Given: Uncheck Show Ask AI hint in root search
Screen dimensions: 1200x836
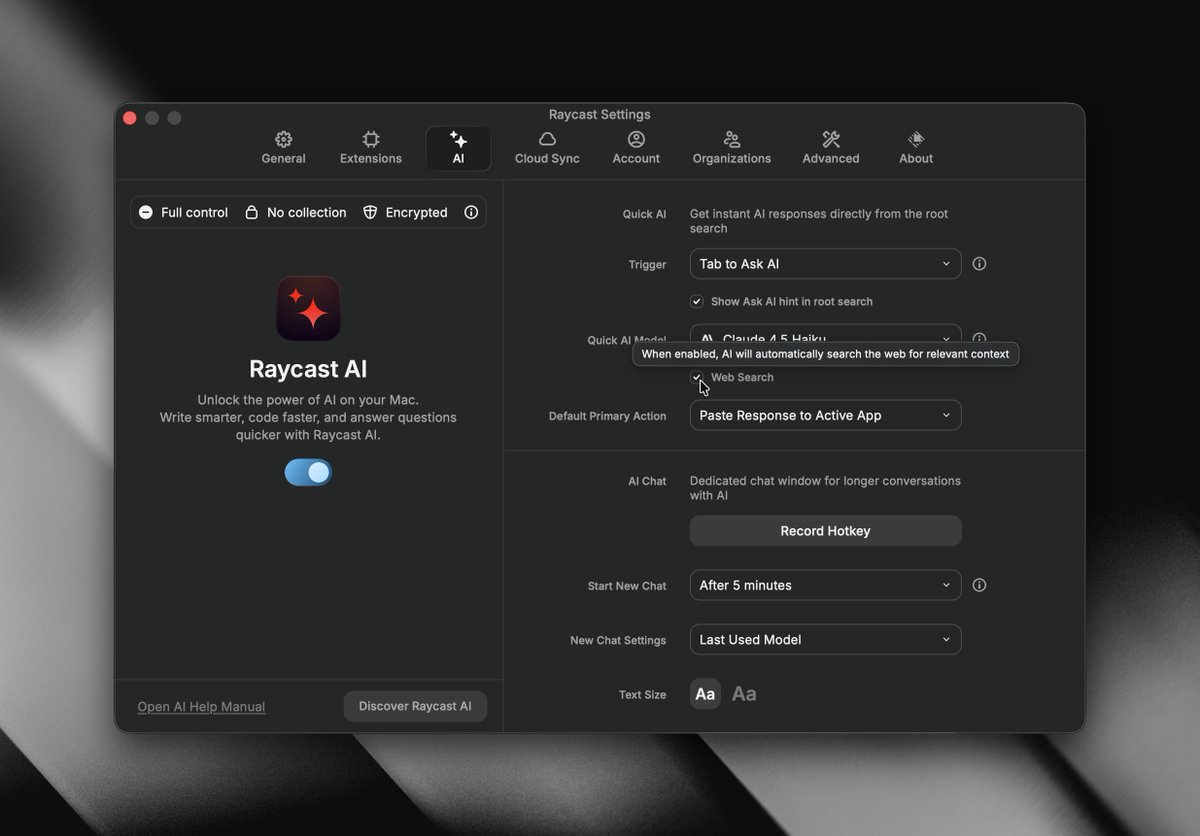Looking at the screenshot, I should [697, 301].
